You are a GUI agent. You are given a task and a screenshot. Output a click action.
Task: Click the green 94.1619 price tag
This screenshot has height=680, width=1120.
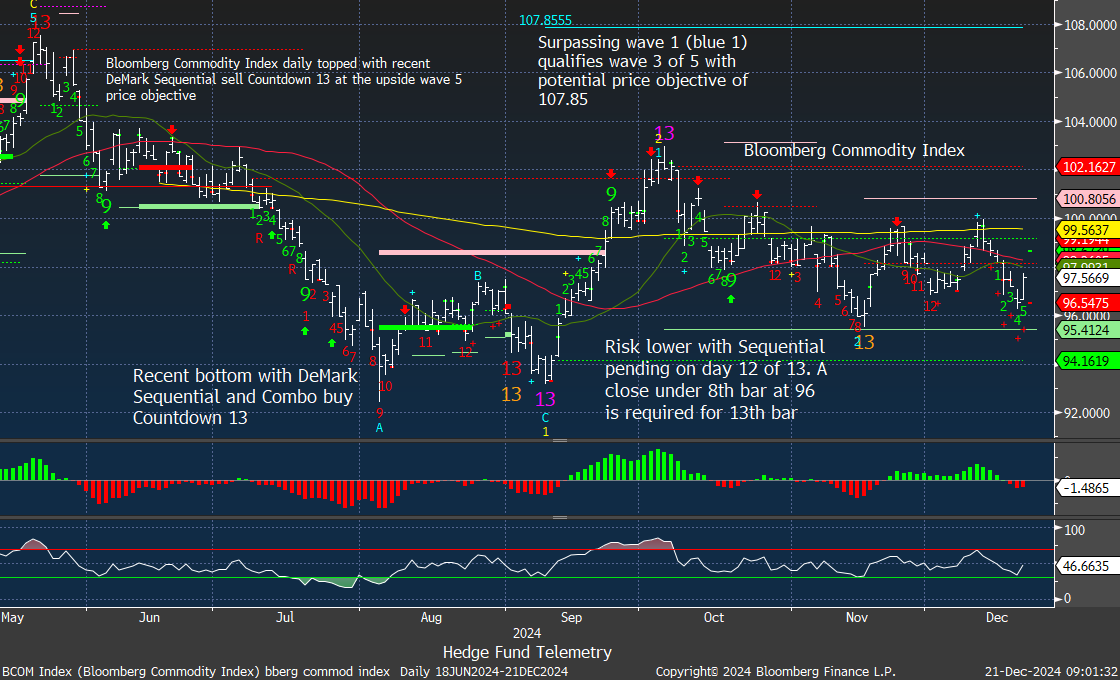coord(1089,361)
